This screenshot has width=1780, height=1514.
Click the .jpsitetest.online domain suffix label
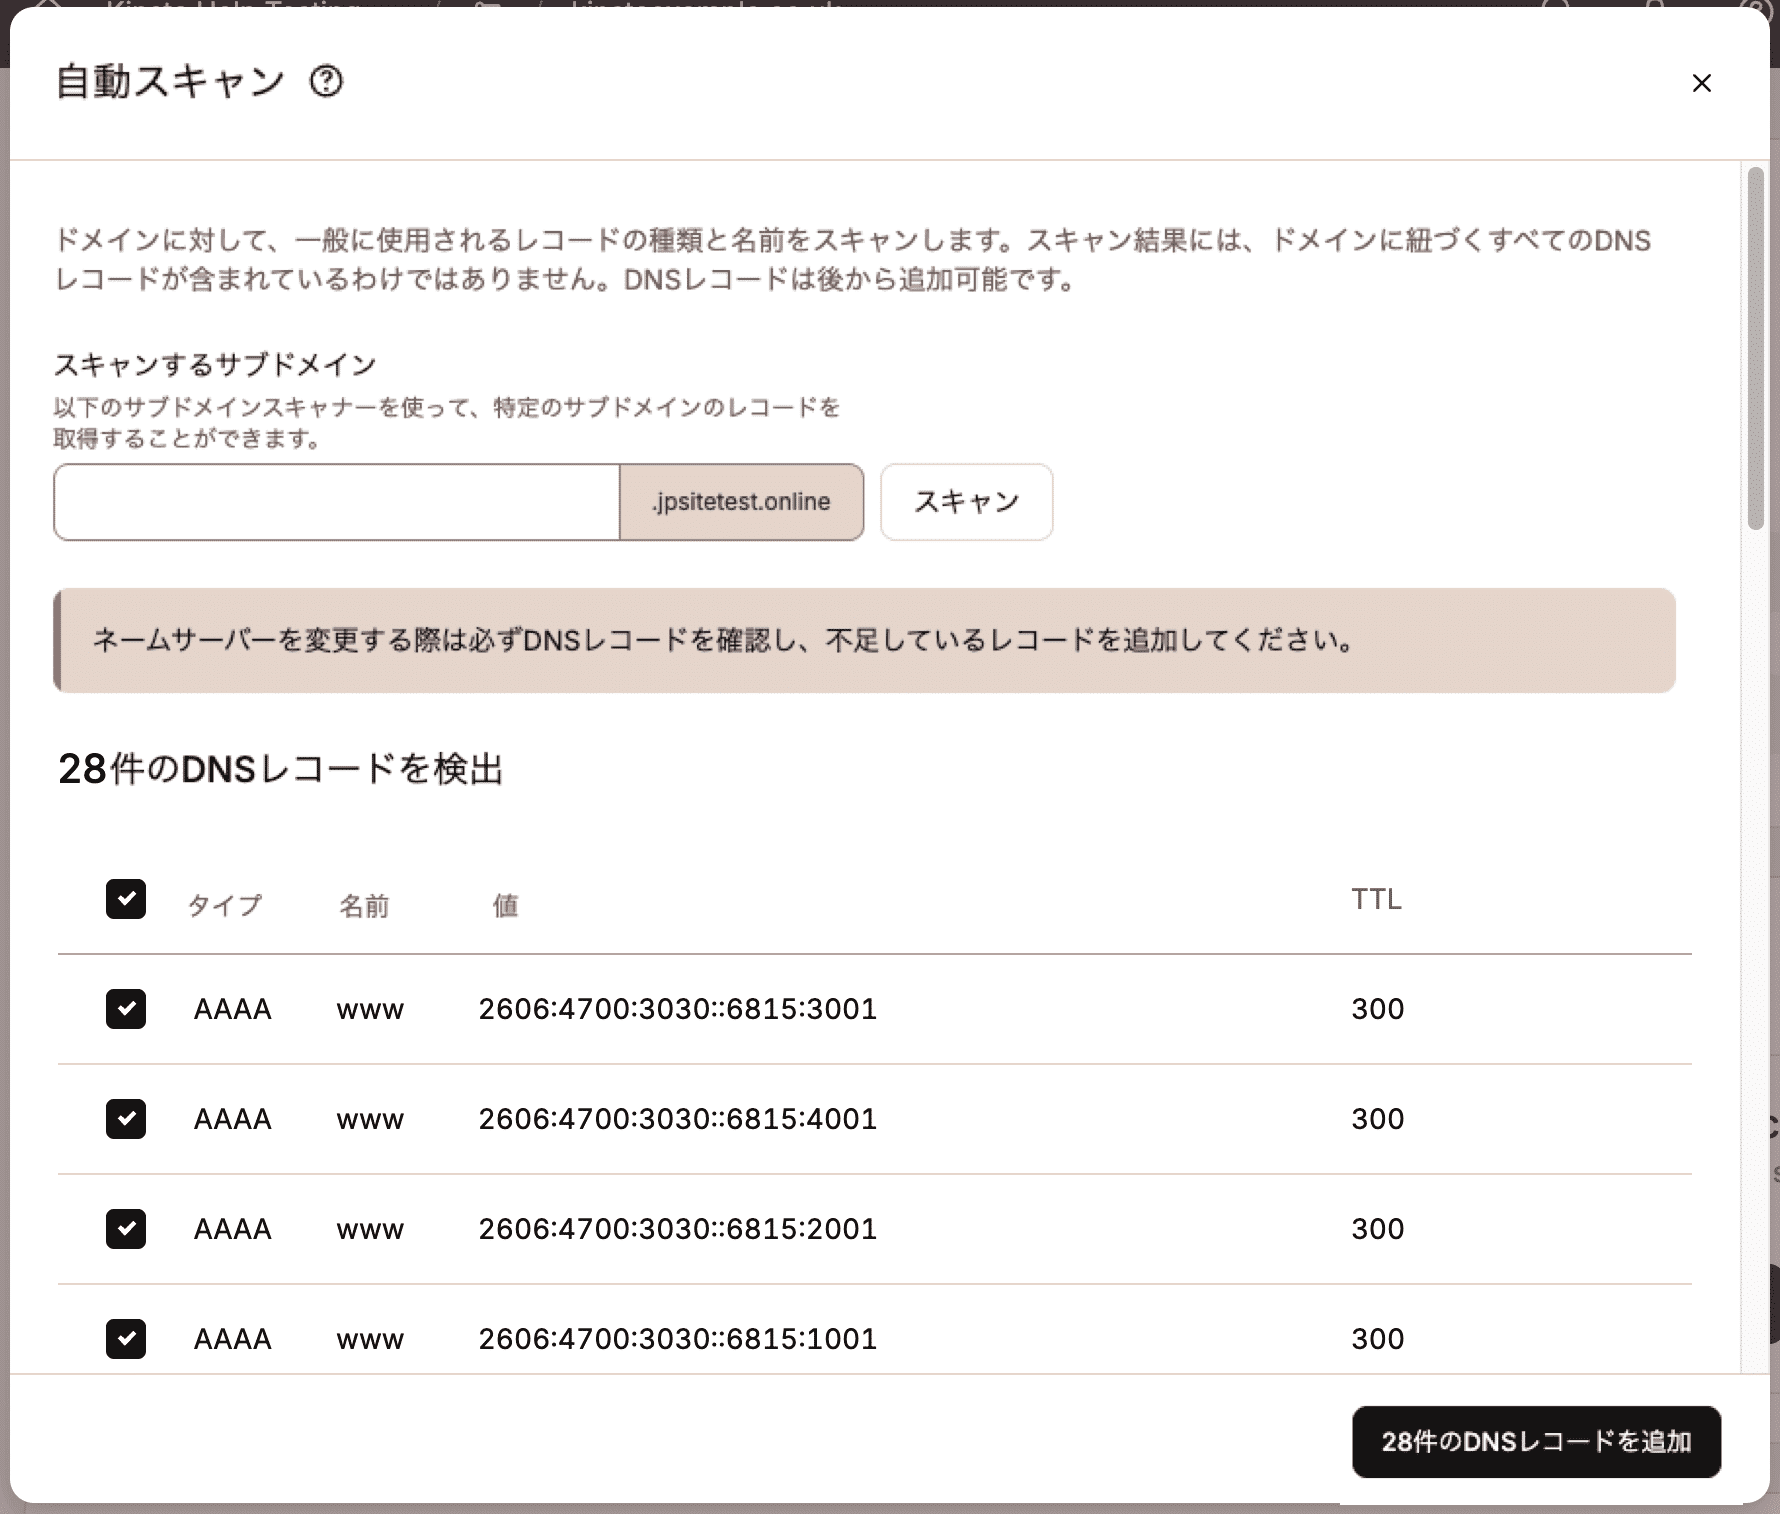[742, 502]
